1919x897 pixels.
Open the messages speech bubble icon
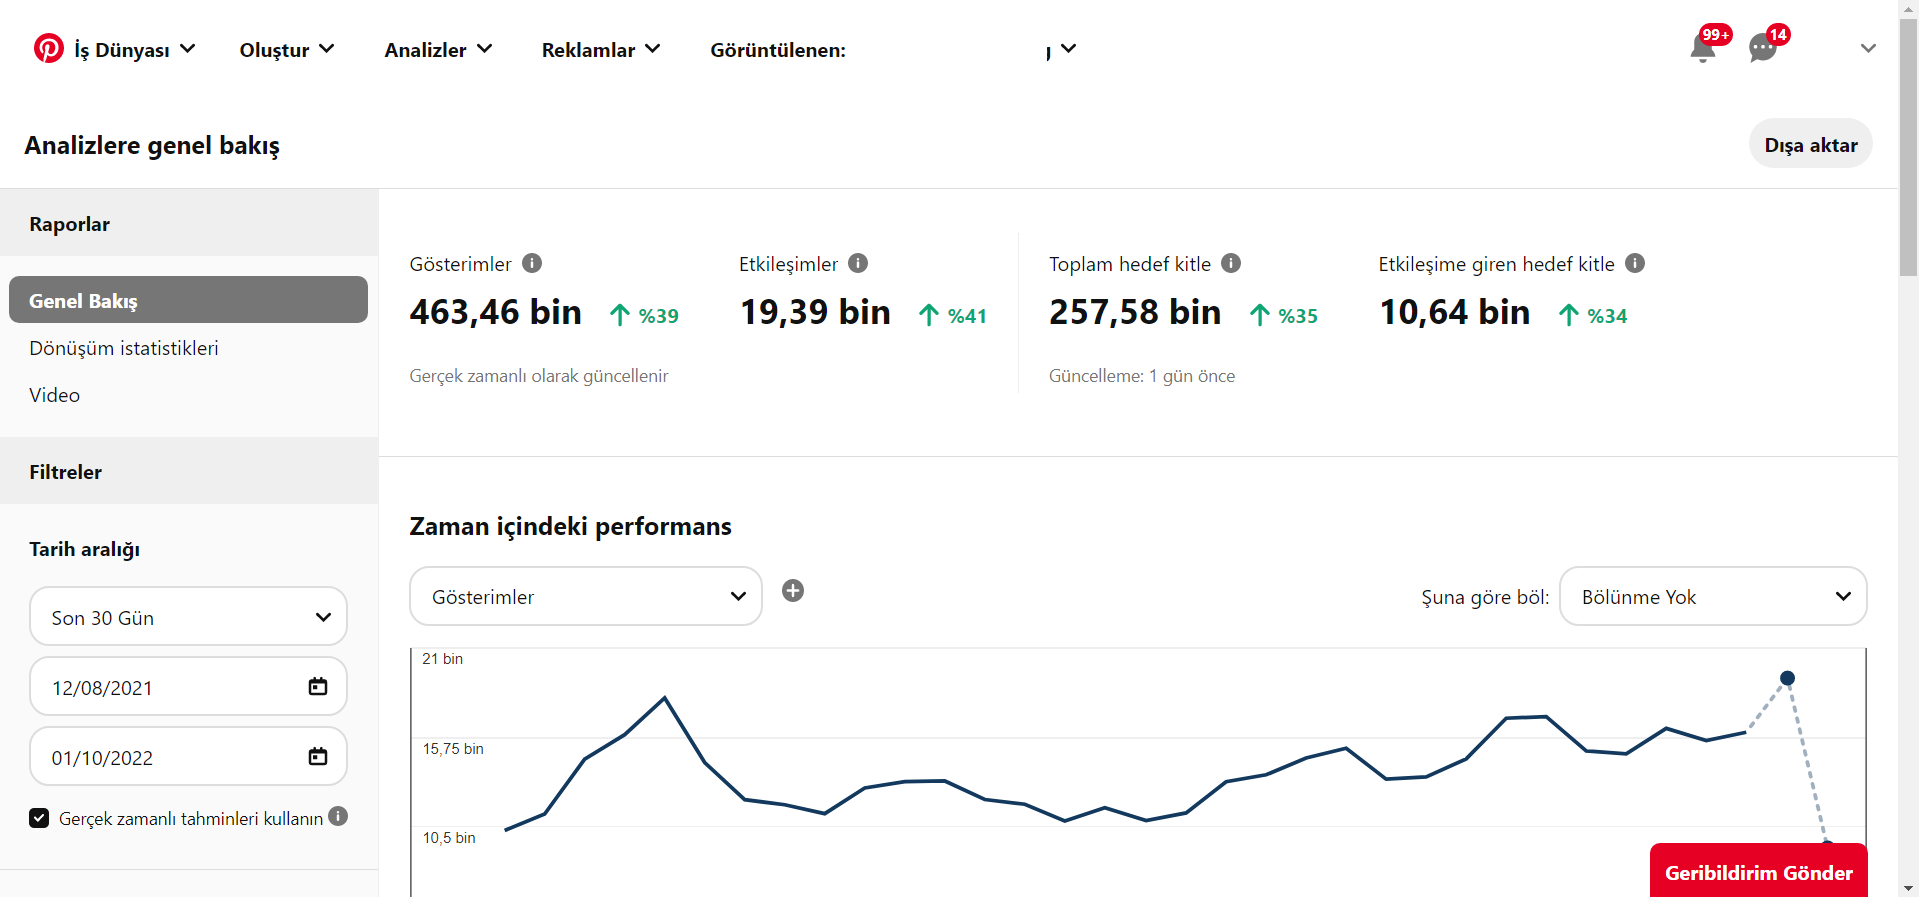coord(1762,47)
